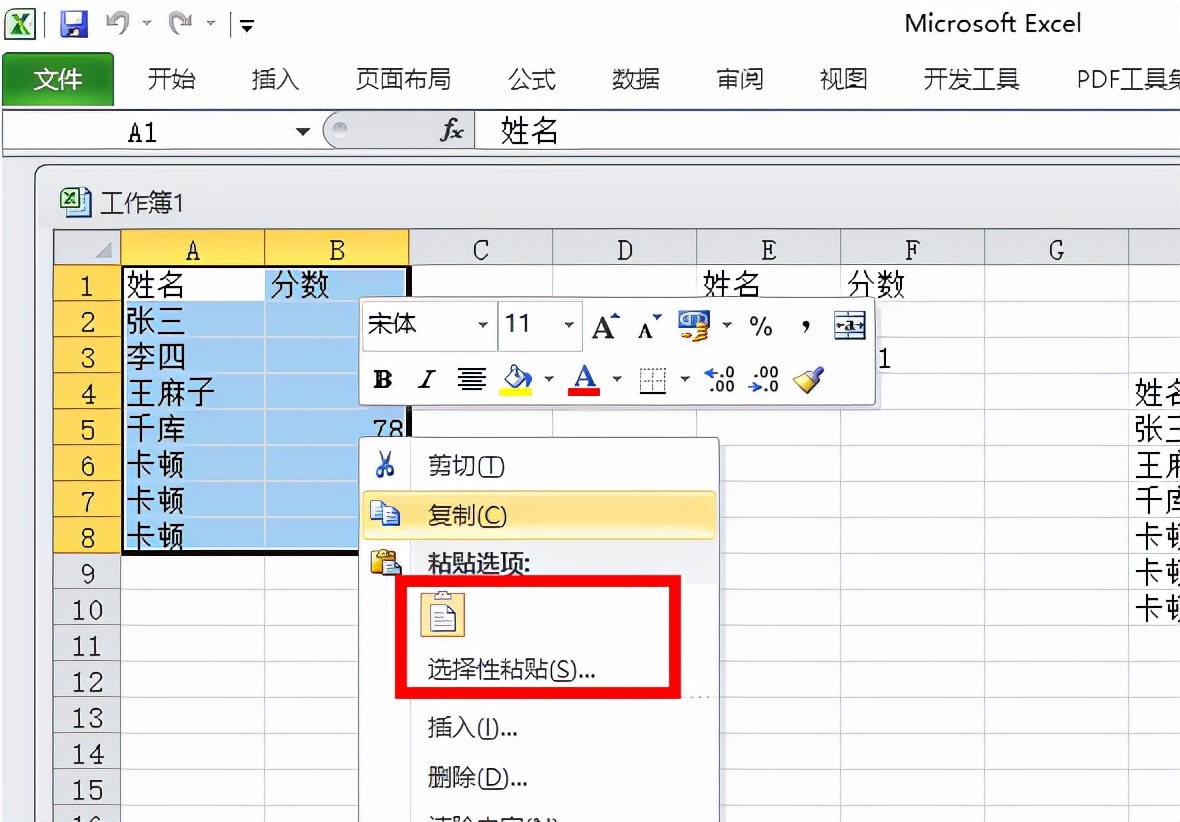Increase decimal places in mini toolbar

tap(719, 379)
